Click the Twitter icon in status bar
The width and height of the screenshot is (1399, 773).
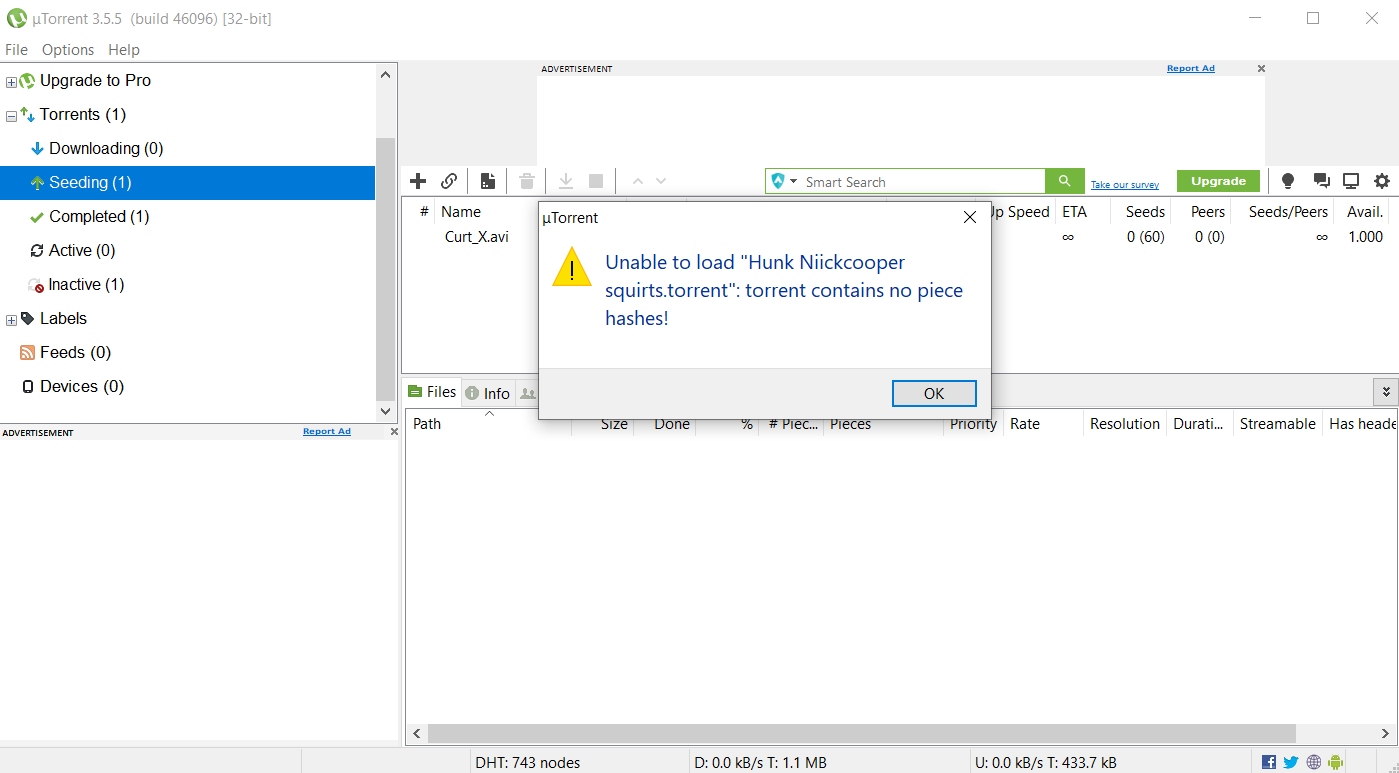(1291, 762)
